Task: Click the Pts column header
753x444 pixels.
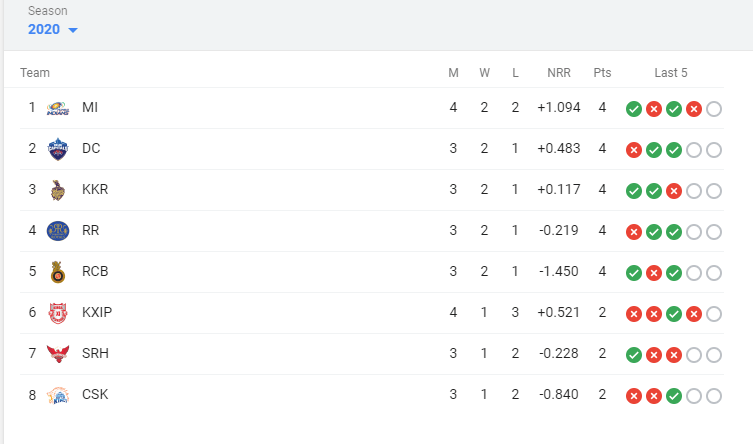Action: pos(602,73)
